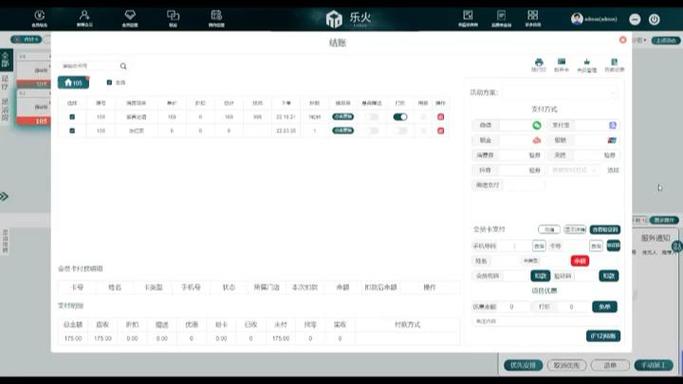Open the middle icon right of the logo
The height and width of the screenshot is (384, 683).
(501, 18)
